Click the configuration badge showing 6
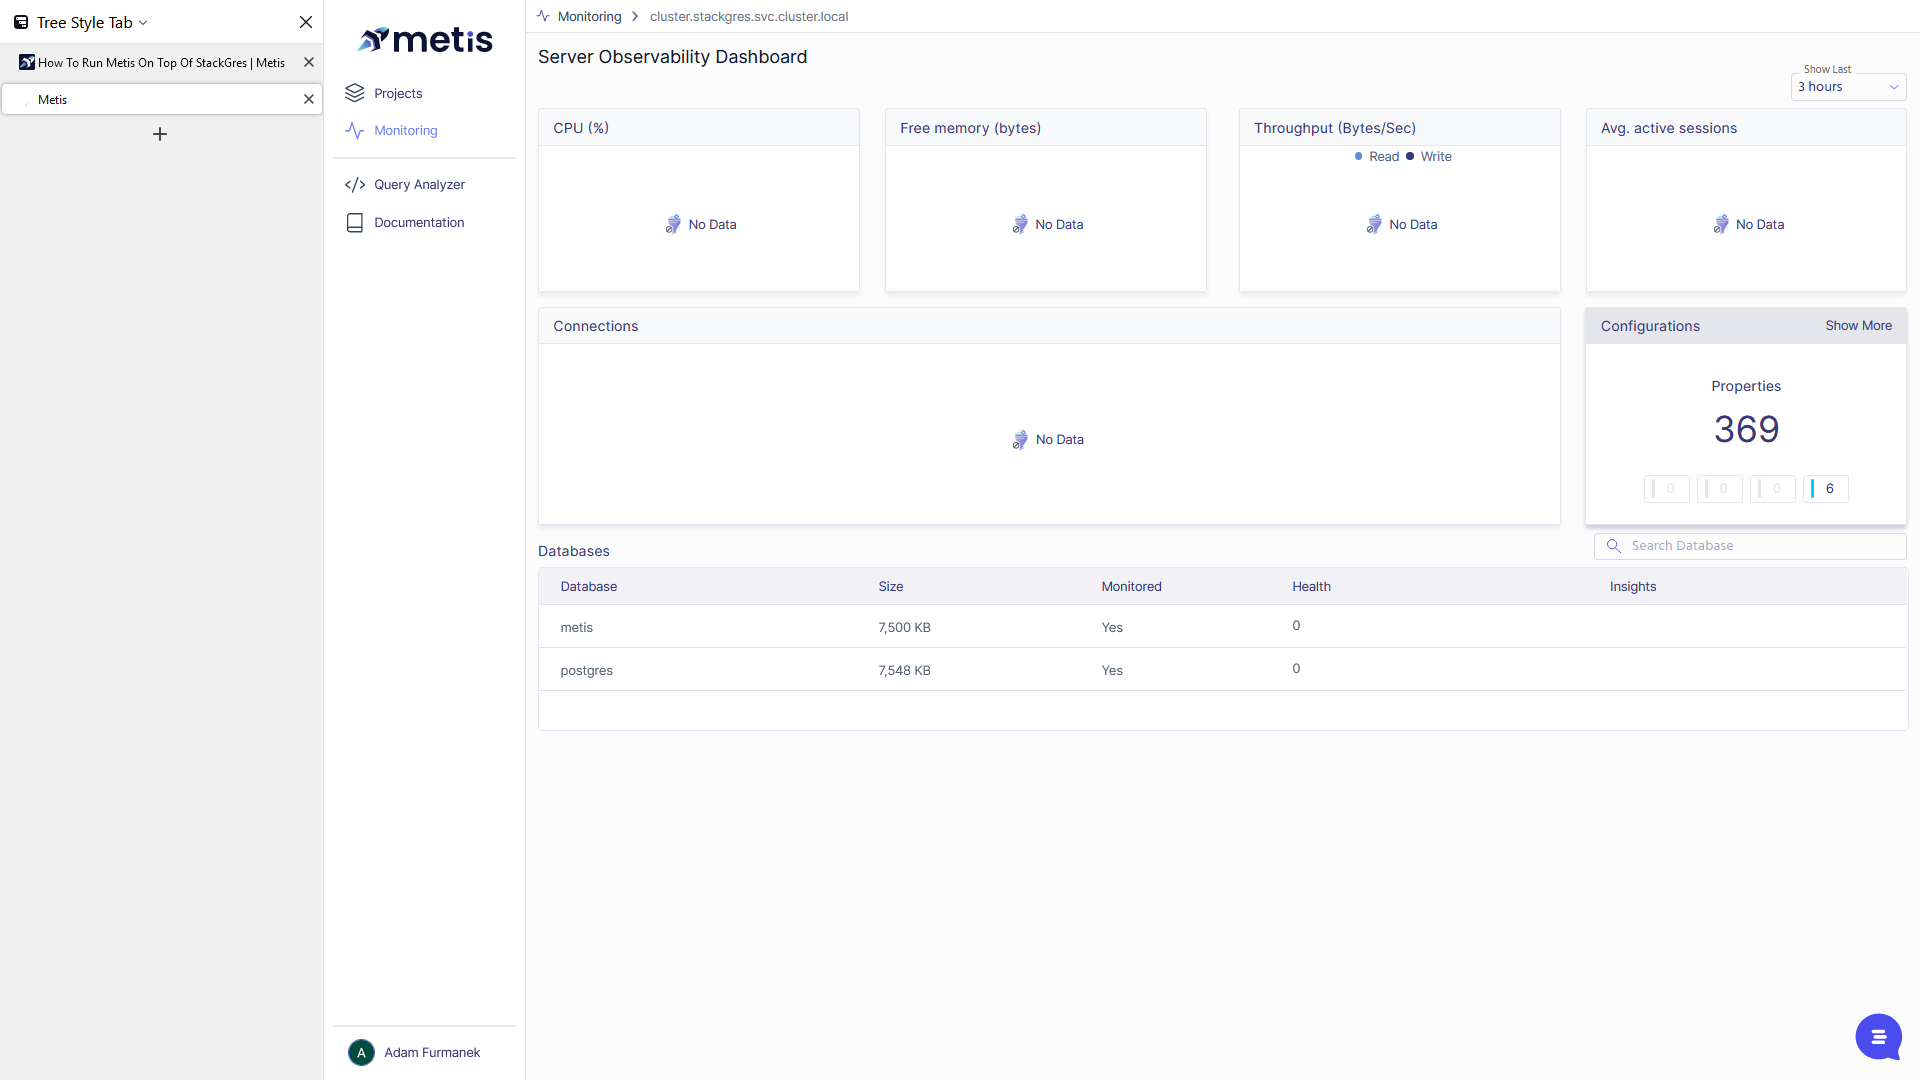The width and height of the screenshot is (1920, 1080). [1826, 488]
